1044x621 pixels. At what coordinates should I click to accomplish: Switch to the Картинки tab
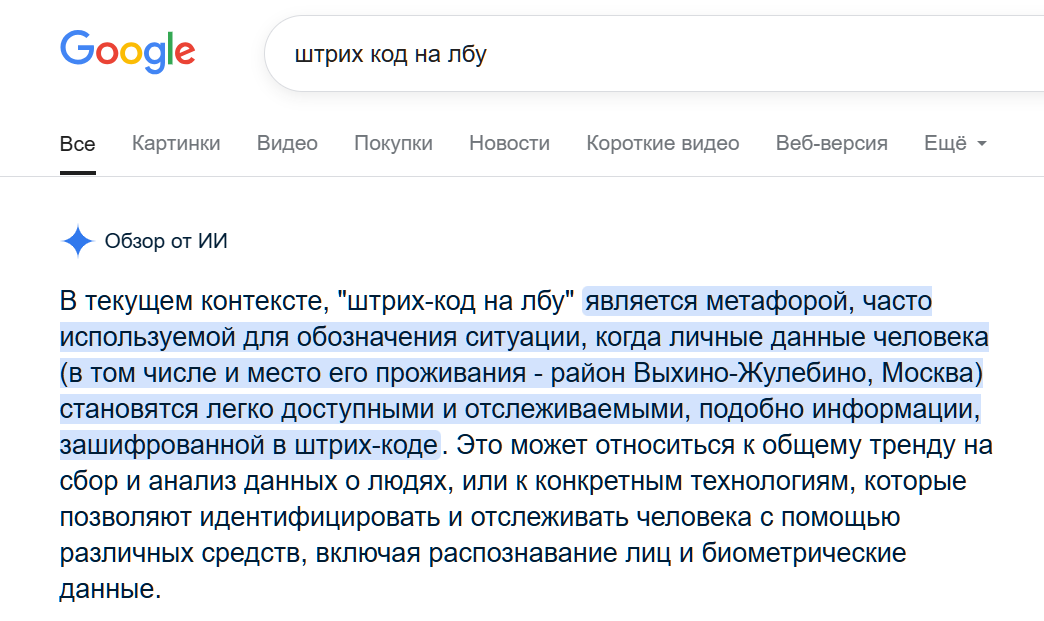coord(176,143)
